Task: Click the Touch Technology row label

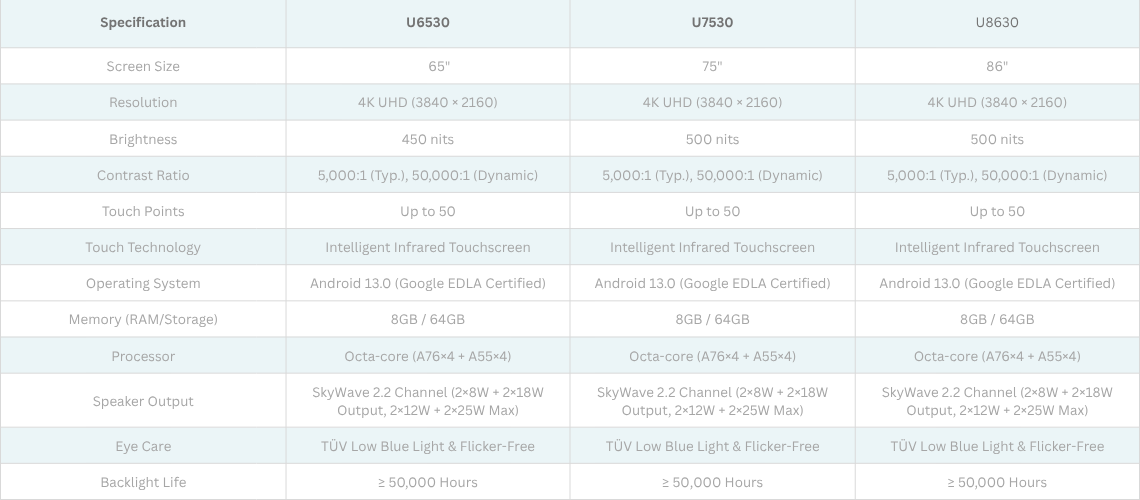Action: tap(143, 247)
